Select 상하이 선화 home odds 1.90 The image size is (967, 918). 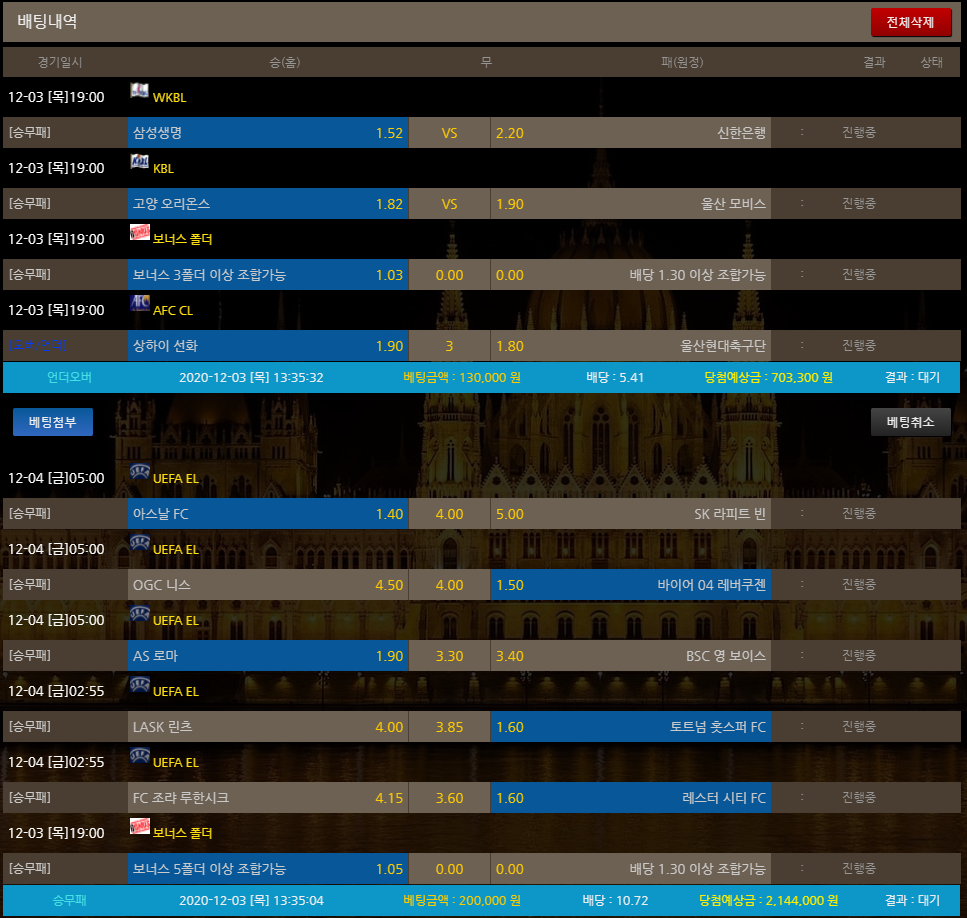(267, 346)
